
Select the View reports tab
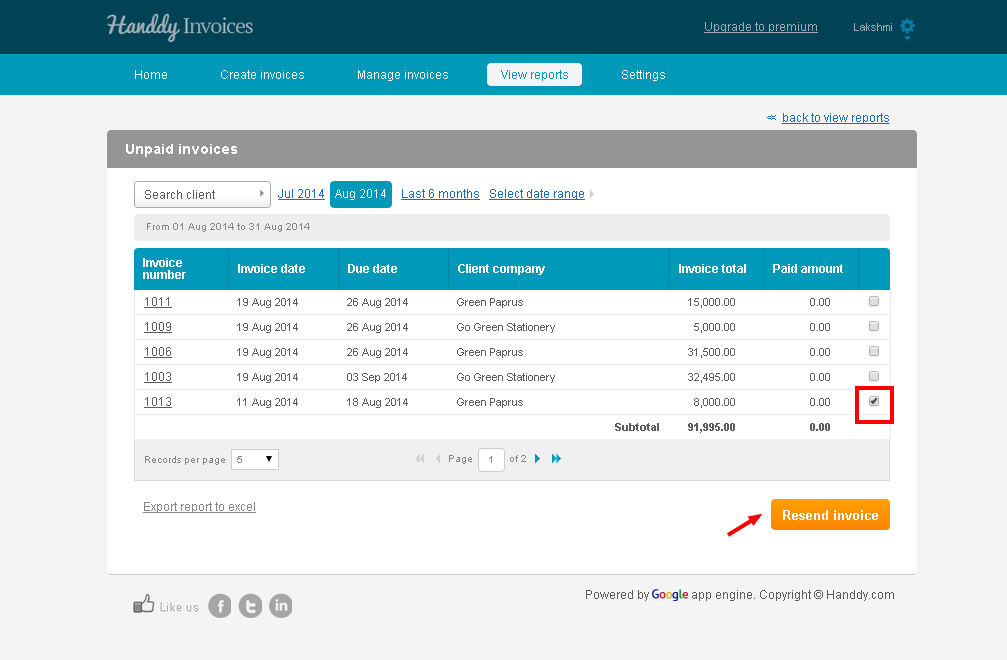(x=534, y=74)
